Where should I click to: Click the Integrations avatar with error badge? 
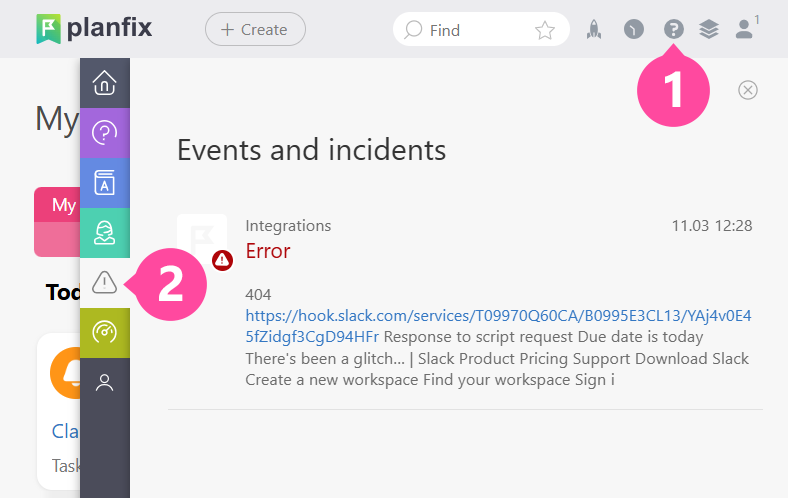pyautogui.click(x=202, y=240)
